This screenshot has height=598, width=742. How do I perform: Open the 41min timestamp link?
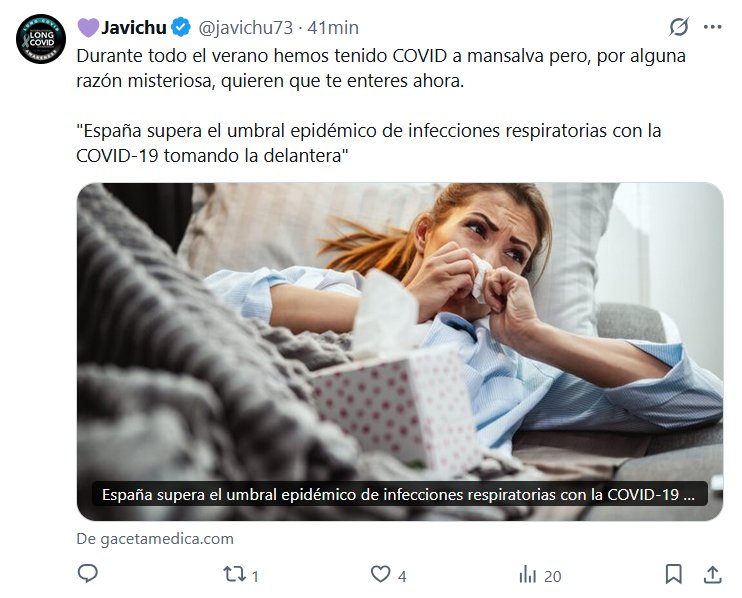click(333, 27)
